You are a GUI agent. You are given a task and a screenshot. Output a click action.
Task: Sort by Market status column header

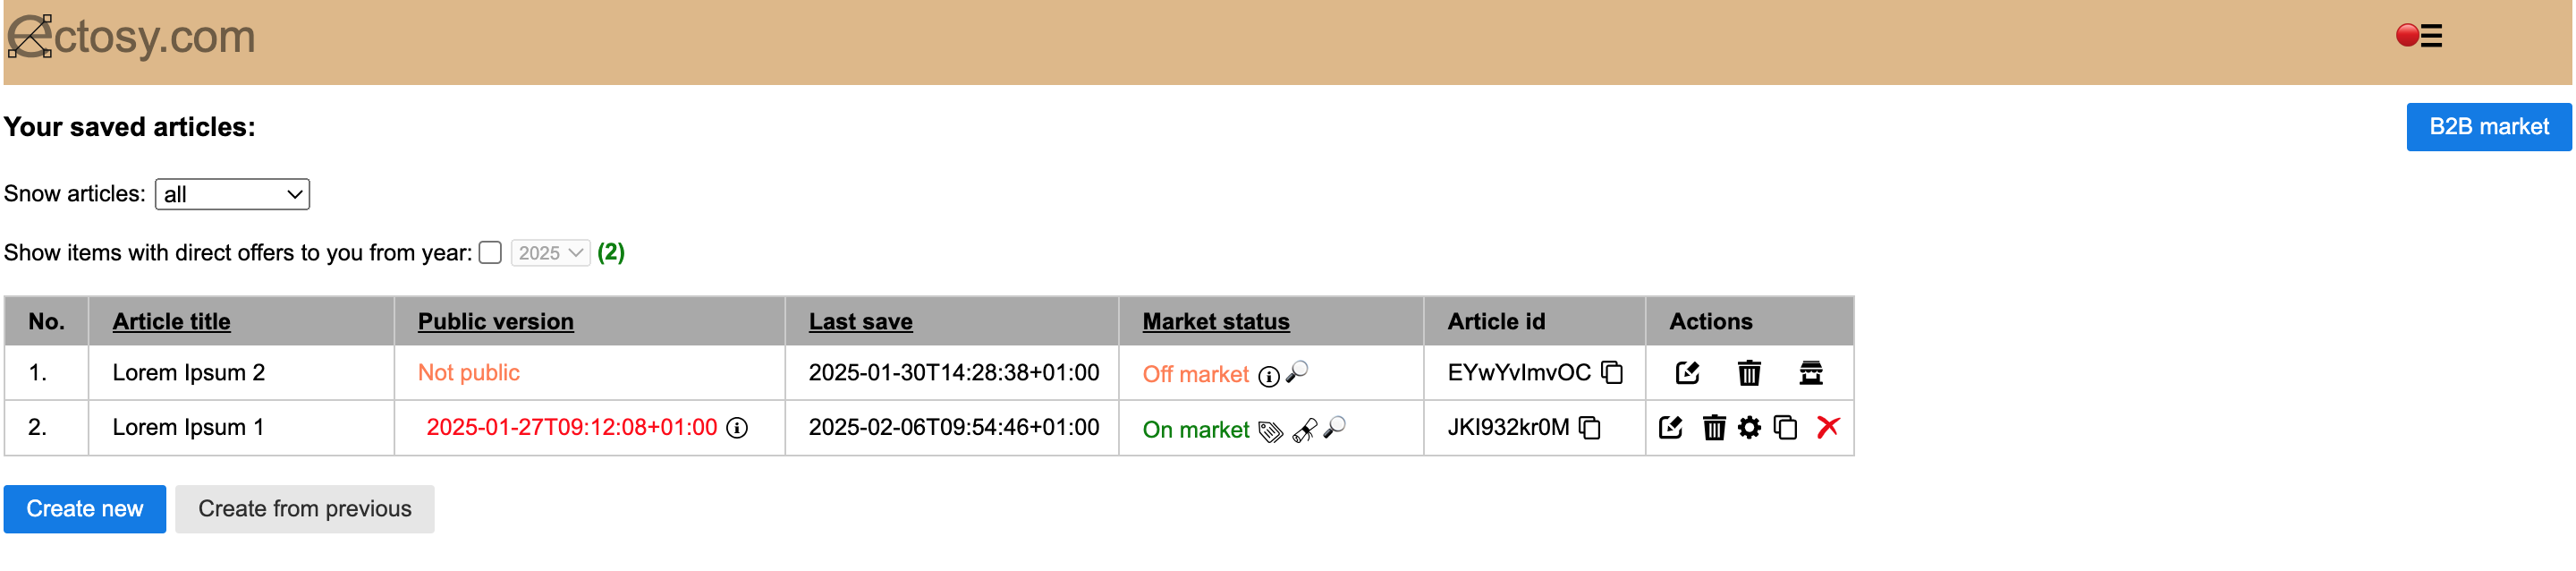coord(1215,321)
